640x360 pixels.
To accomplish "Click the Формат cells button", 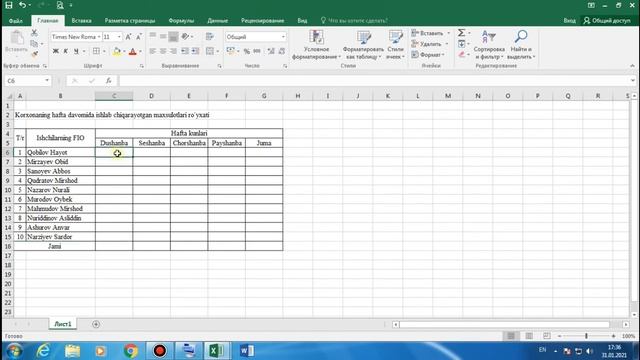I will point(427,54).
